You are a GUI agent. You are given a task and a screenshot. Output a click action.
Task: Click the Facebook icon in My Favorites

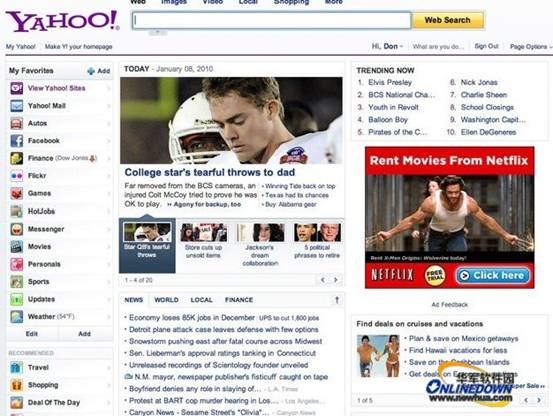coord(17,141)
